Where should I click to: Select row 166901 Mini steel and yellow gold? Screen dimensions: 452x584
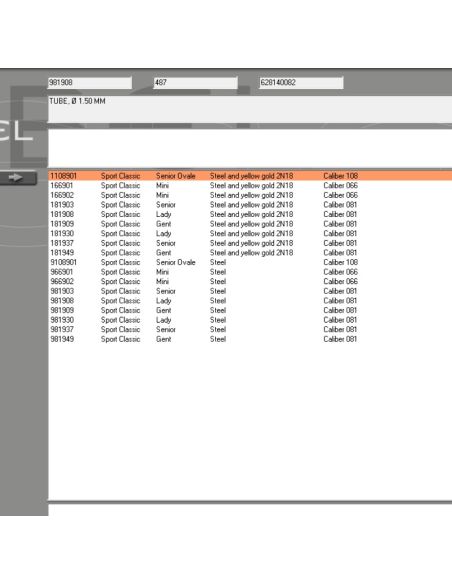250,185
